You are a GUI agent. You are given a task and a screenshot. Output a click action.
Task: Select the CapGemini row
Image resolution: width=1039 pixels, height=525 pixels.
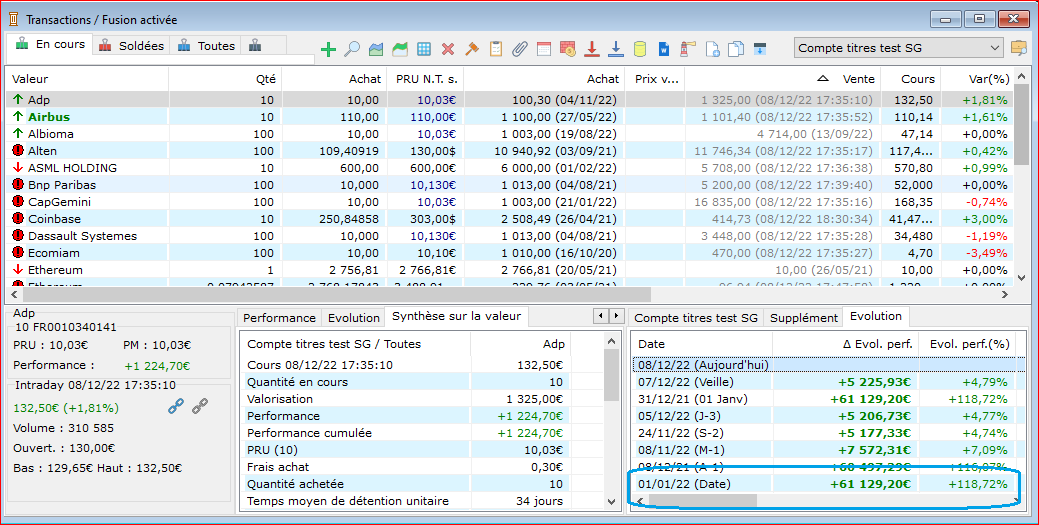click(510, 202)
